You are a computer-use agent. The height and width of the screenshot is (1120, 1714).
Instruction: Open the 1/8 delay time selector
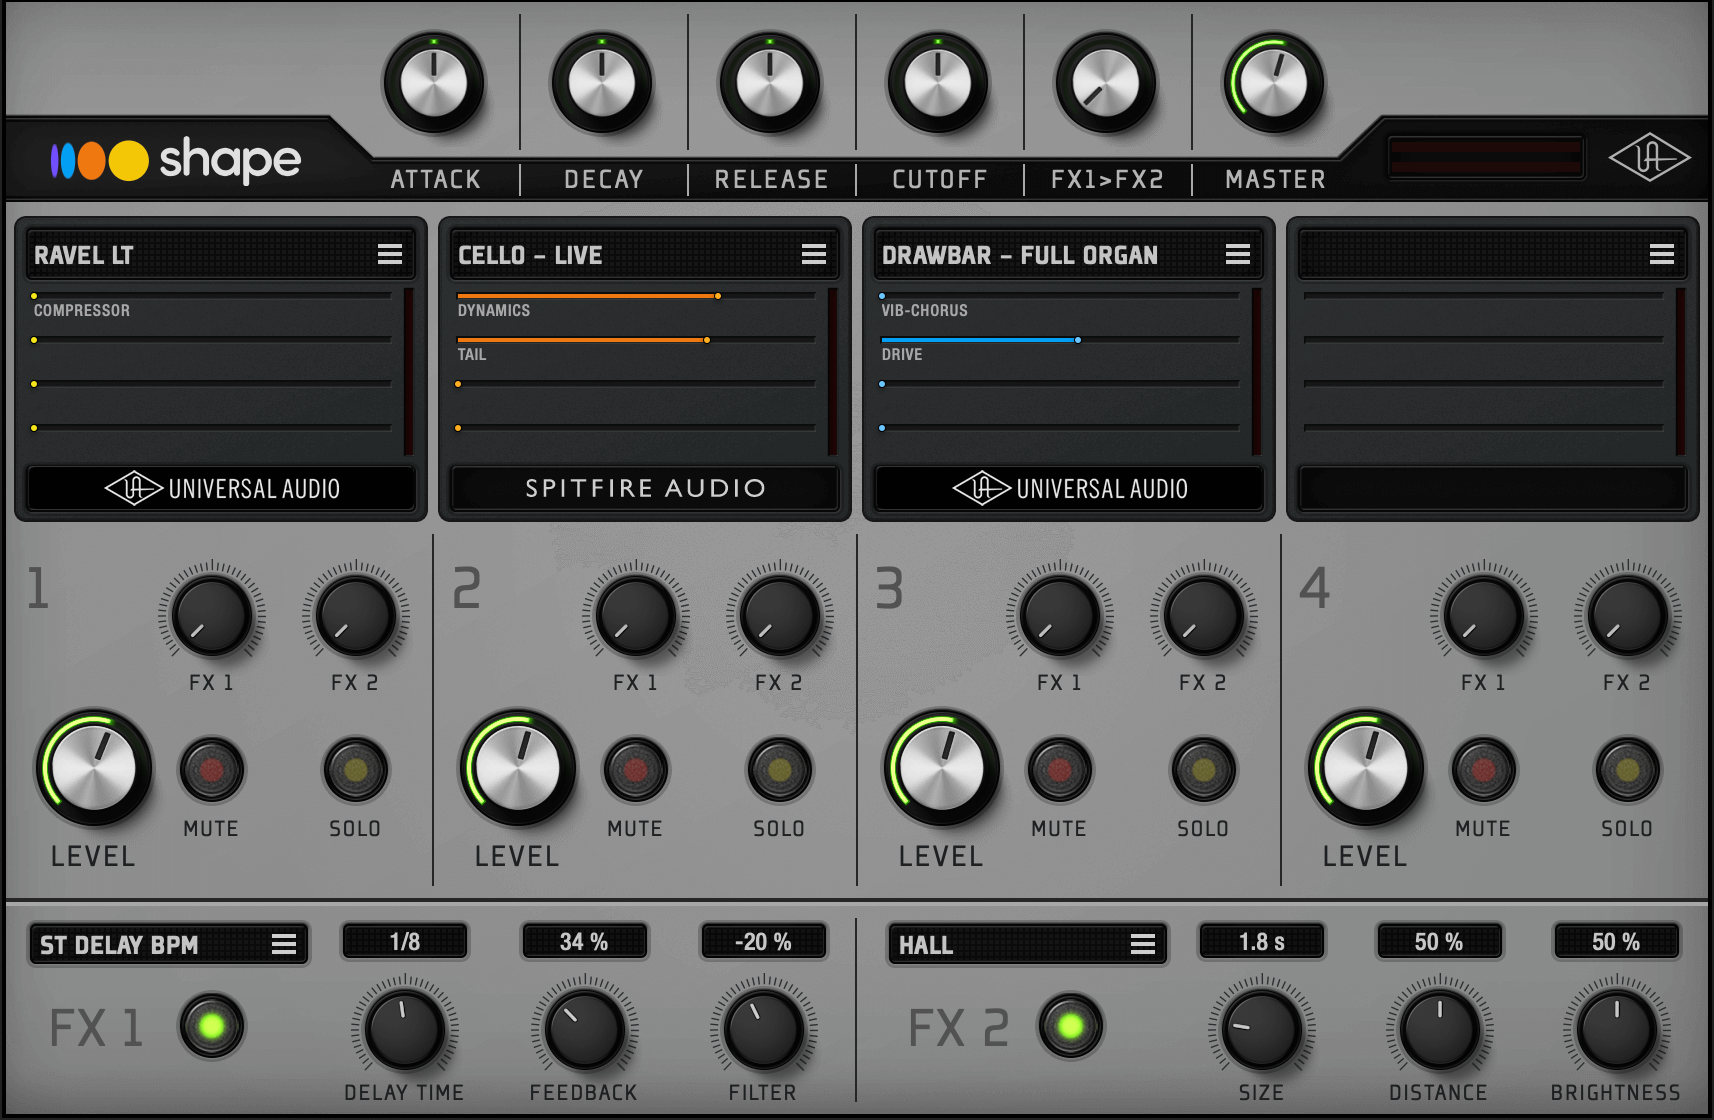click(x=405, y=941)
